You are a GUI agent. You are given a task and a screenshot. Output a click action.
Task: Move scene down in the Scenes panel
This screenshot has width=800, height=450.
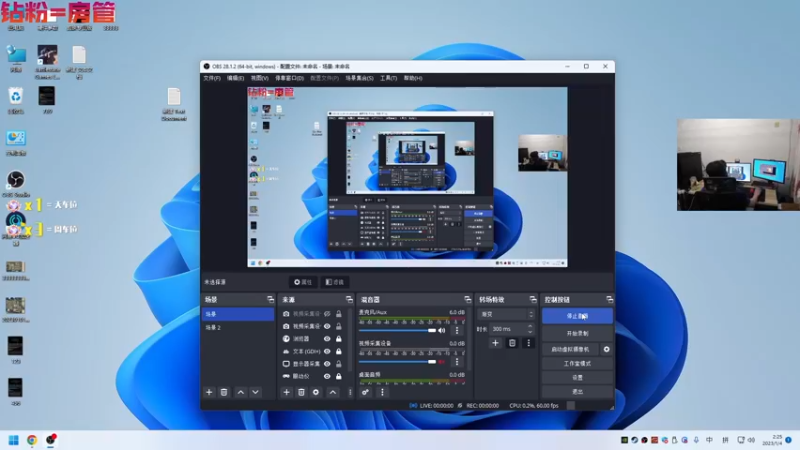point(256,392)
